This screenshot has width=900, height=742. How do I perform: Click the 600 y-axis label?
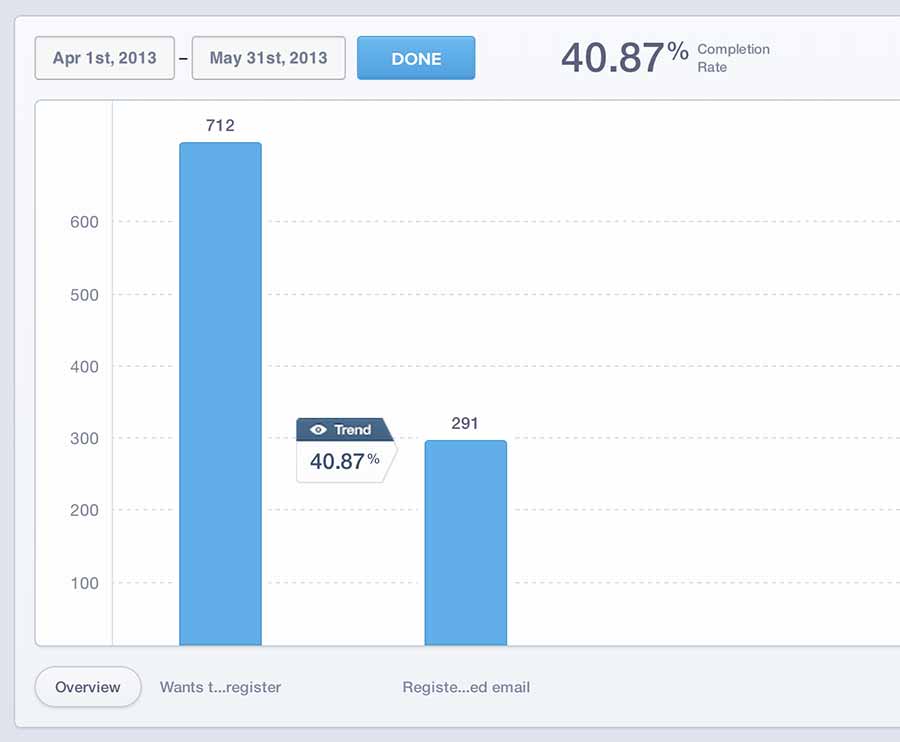click(x=84, y=222)
